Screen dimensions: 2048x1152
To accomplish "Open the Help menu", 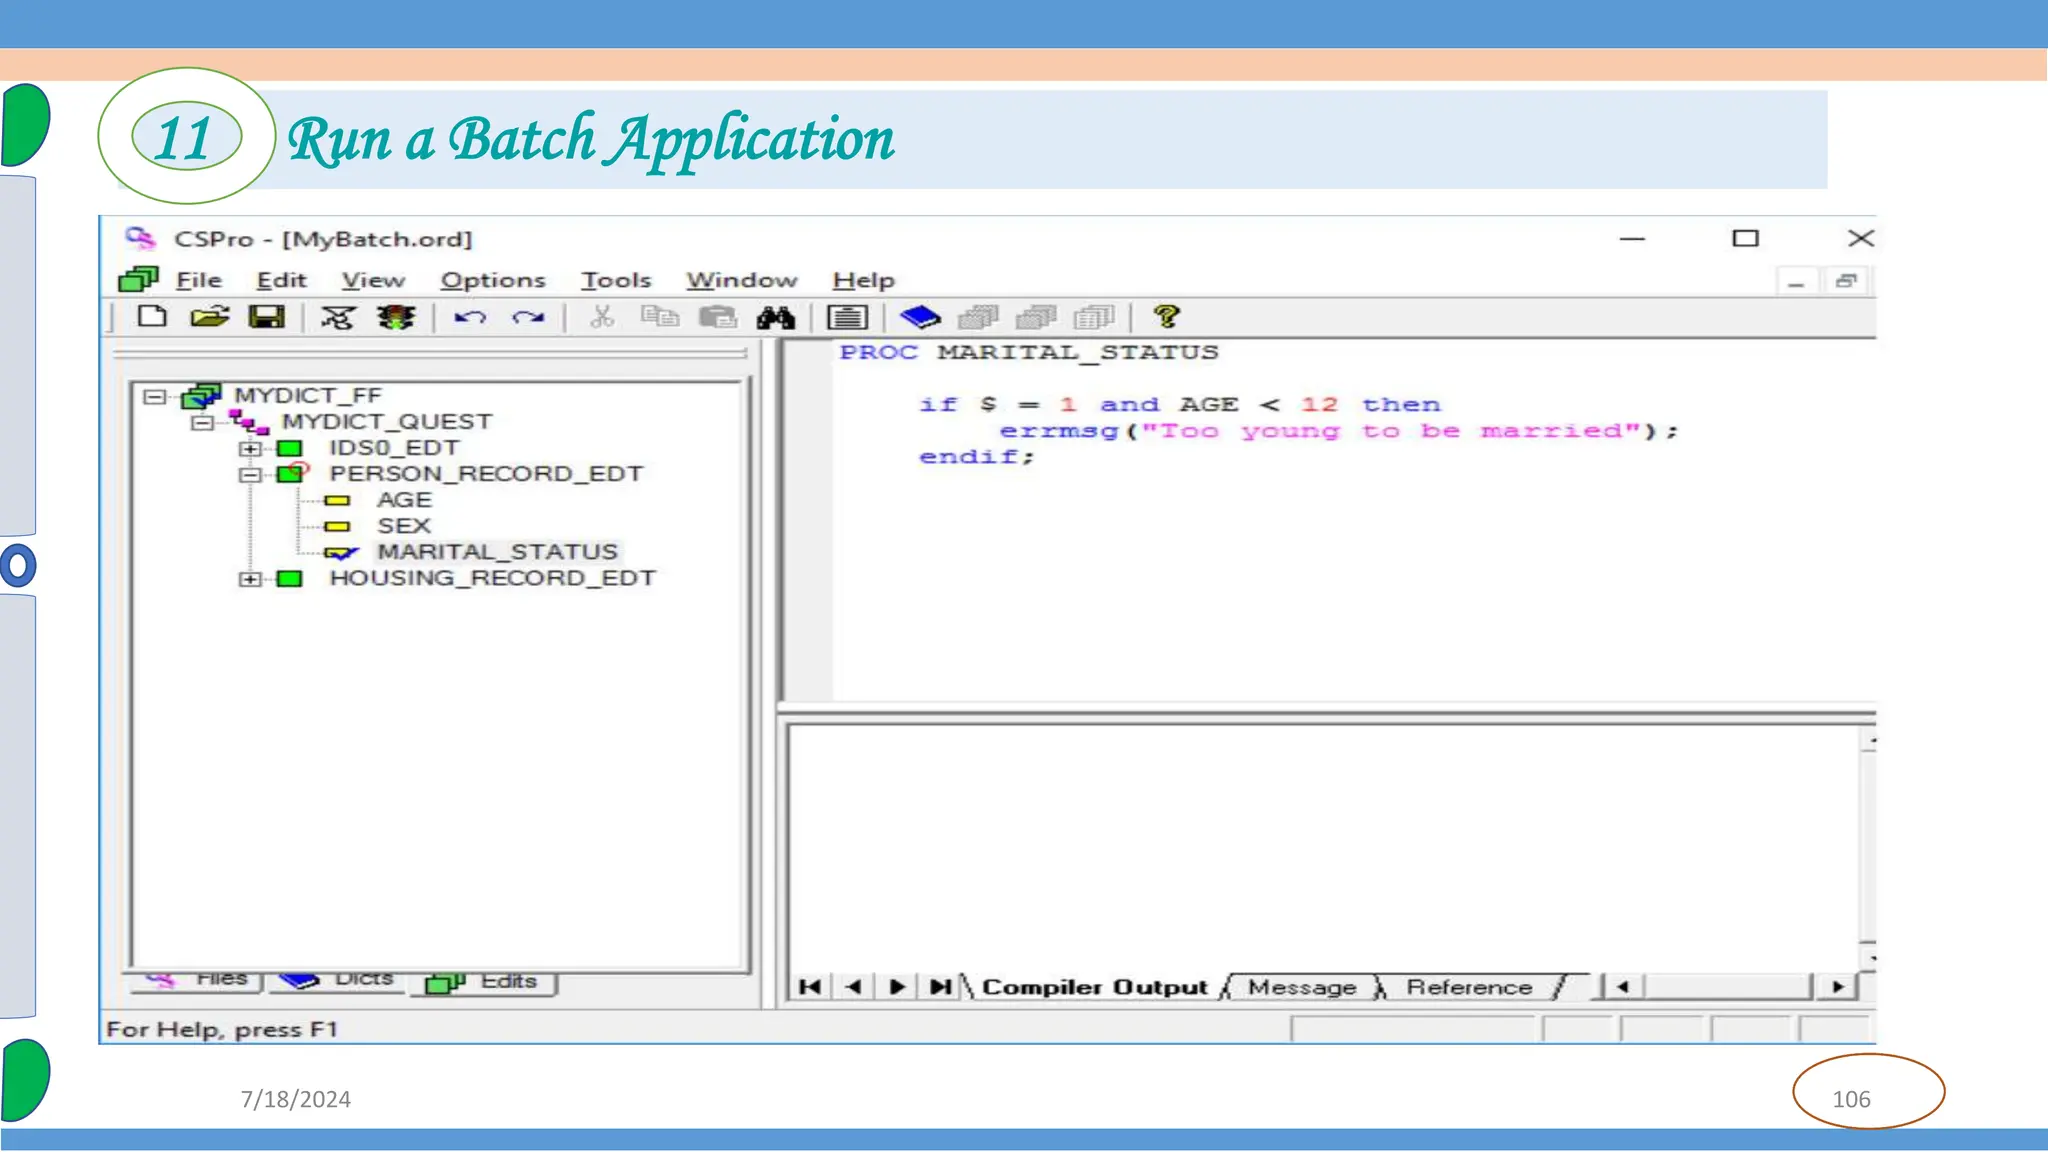I will 863,281.
